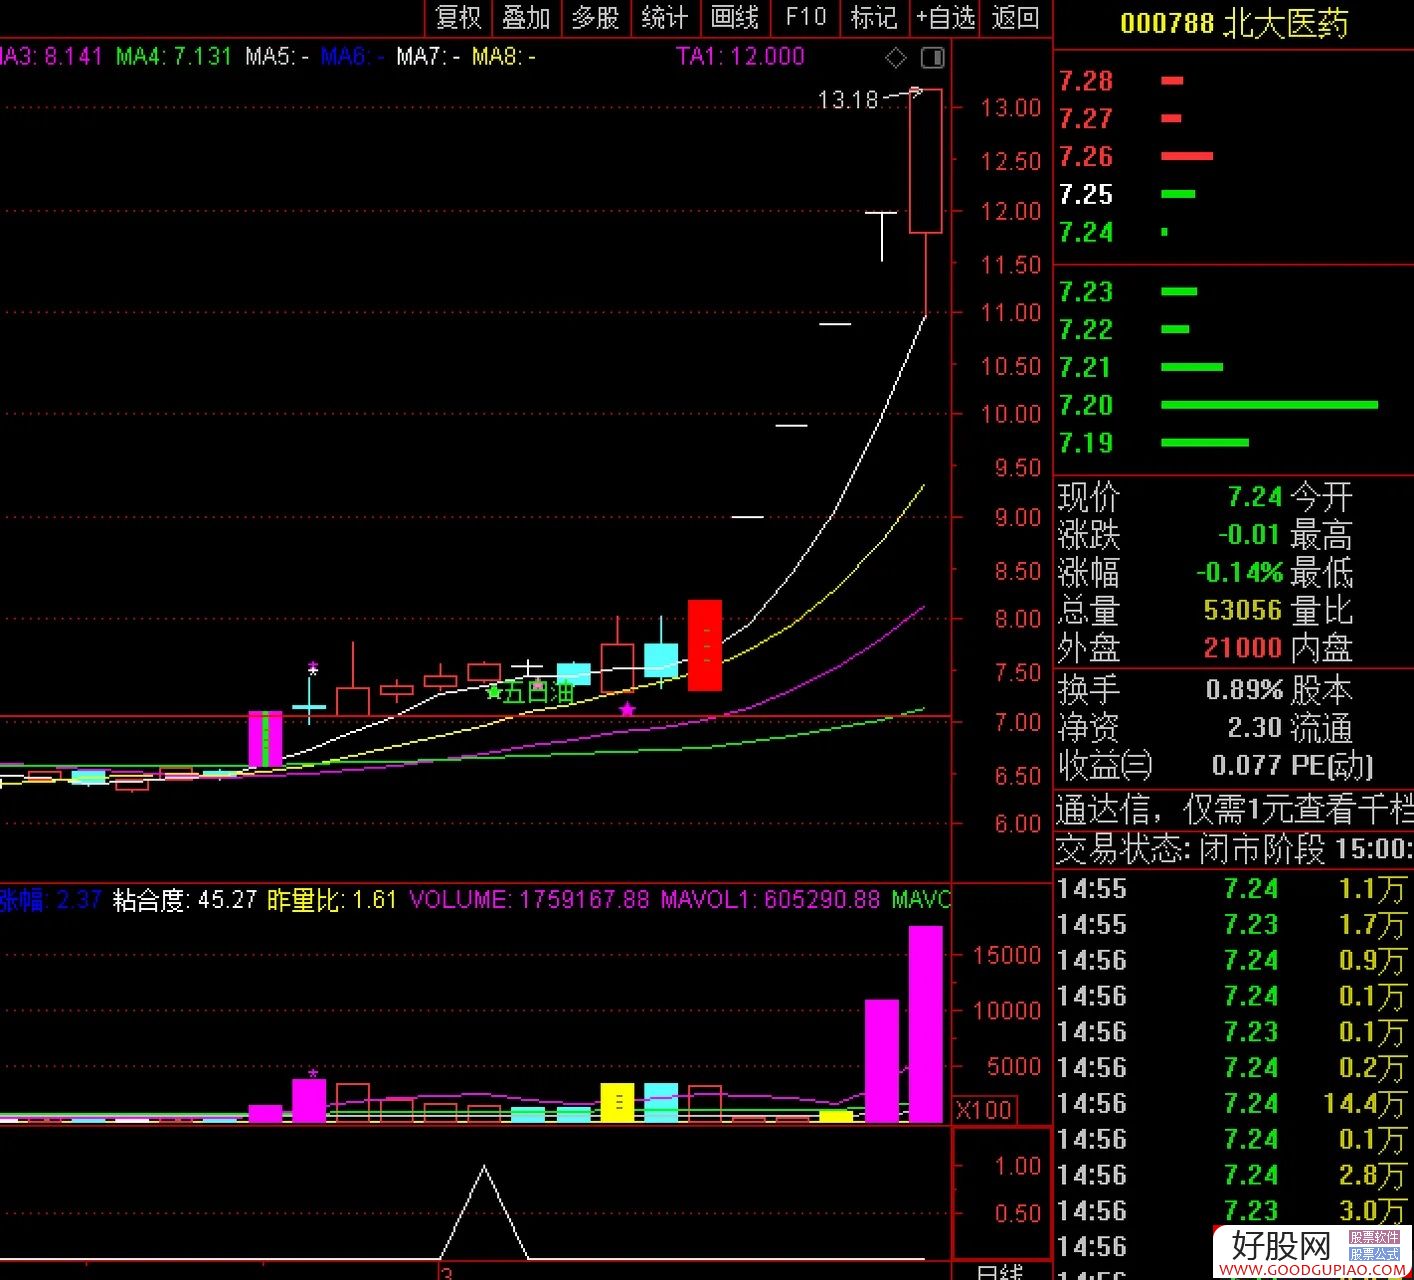The height and width of the screenshot is (1280, 1414).
Task: Click the 日线 period label
Action: [999, 1271]
